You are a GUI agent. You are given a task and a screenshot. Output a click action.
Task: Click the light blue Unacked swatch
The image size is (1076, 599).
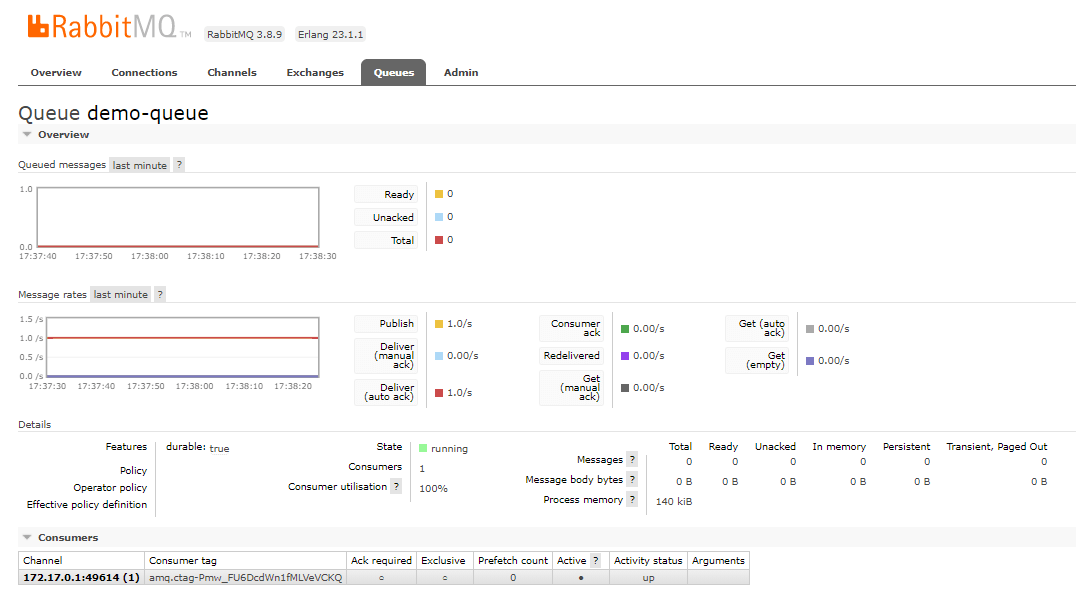tap(439, 217)
